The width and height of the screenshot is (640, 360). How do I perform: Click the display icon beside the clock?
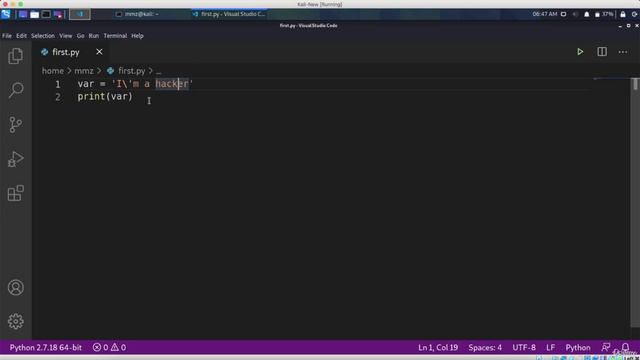click(x=563, y=14)
